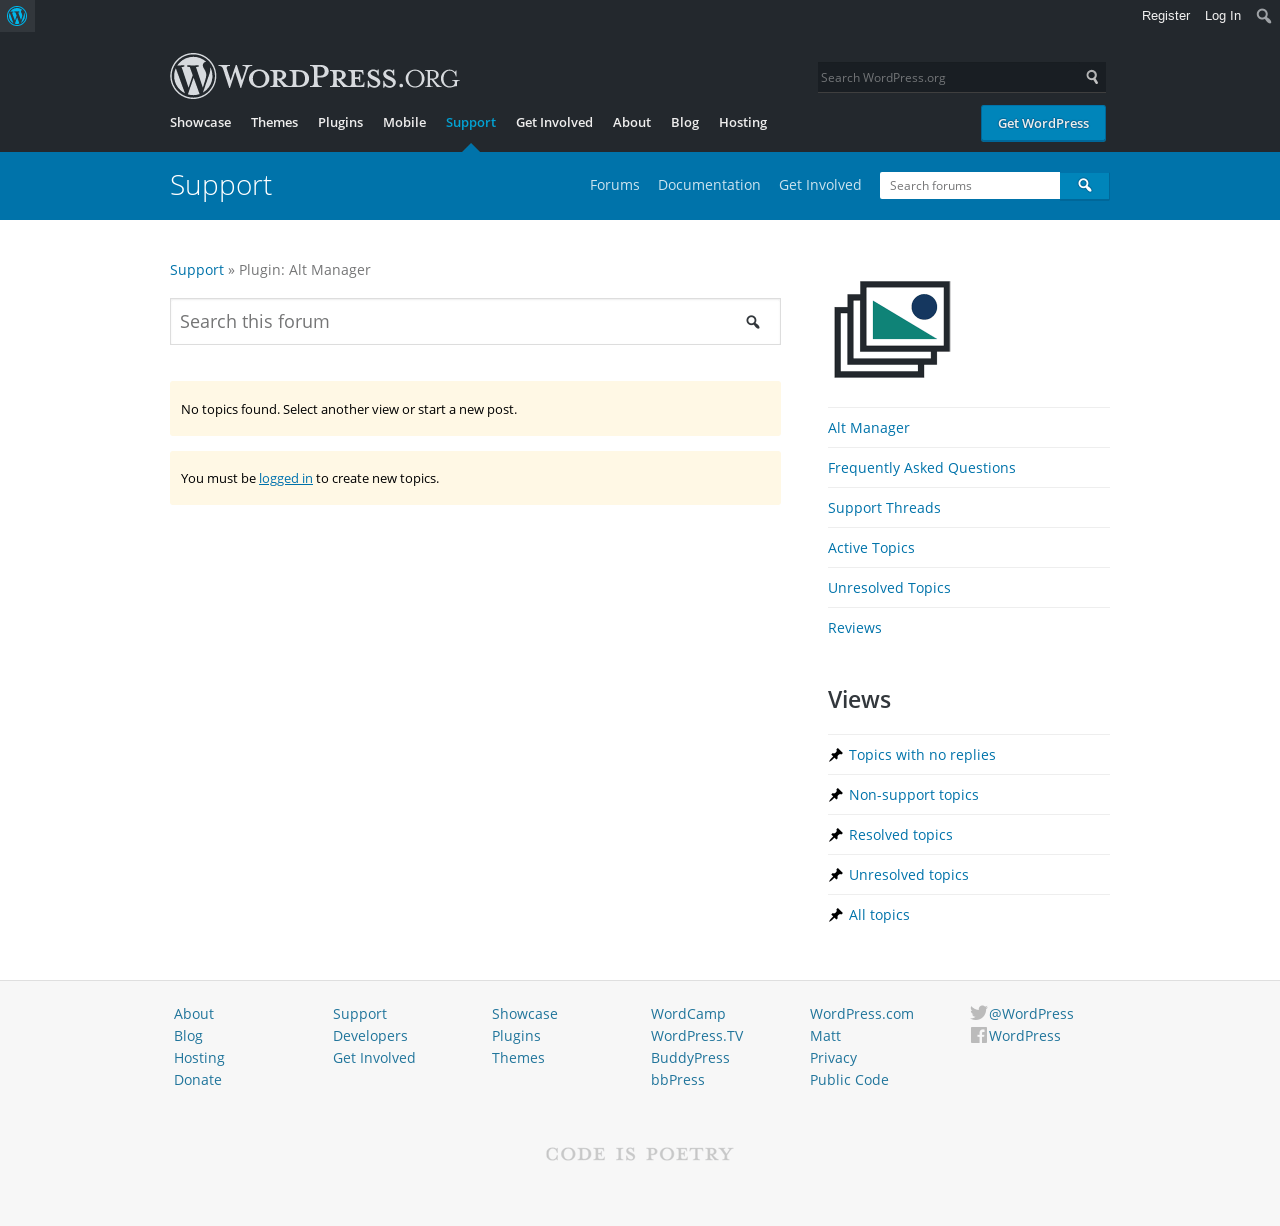
Task: Click the WordPress.org header logo
Action: [x=315, y=76]
